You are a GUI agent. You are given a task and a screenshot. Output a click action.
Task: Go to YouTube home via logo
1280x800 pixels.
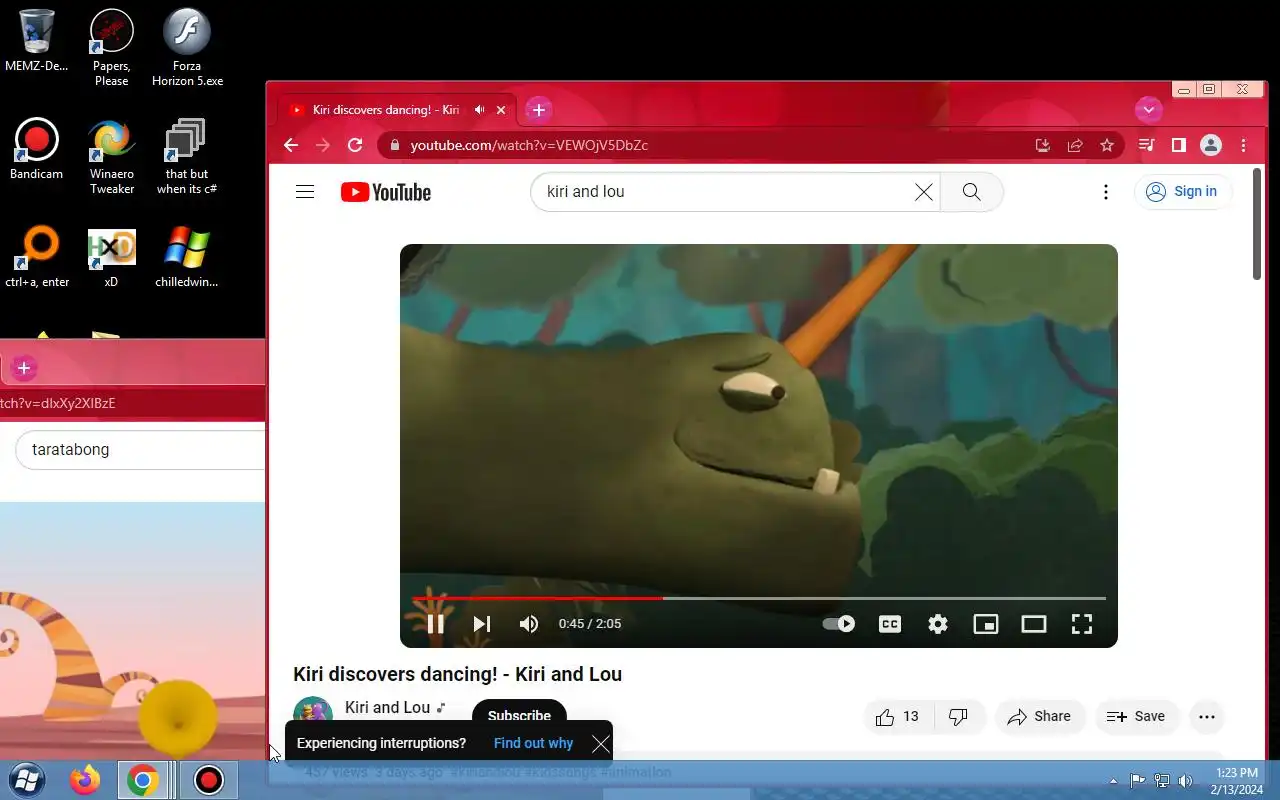pos(385,192)
